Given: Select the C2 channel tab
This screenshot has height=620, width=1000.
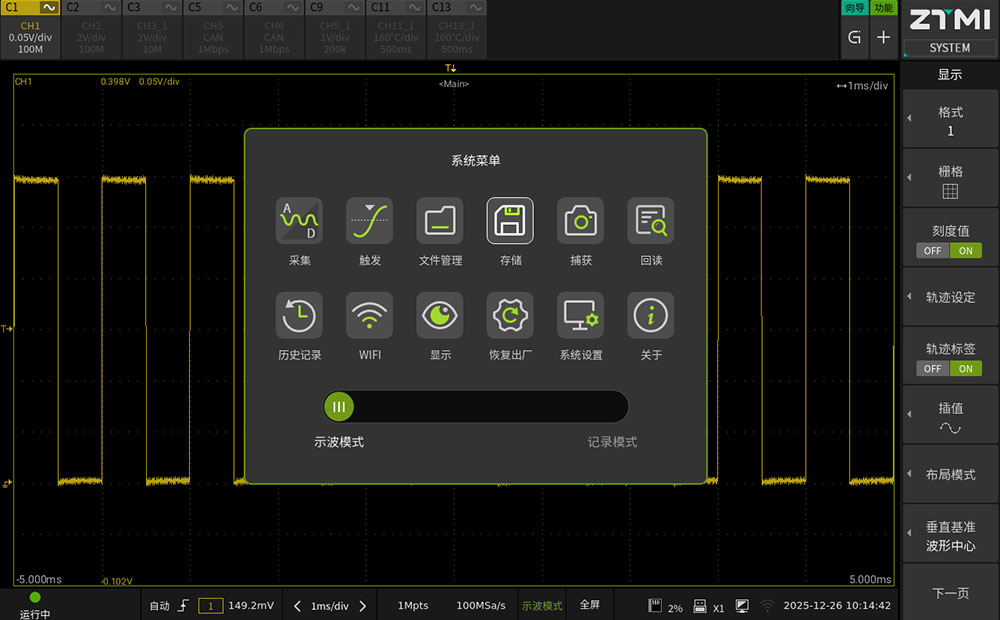Looking at the screenshot, I should click(90, 29).
